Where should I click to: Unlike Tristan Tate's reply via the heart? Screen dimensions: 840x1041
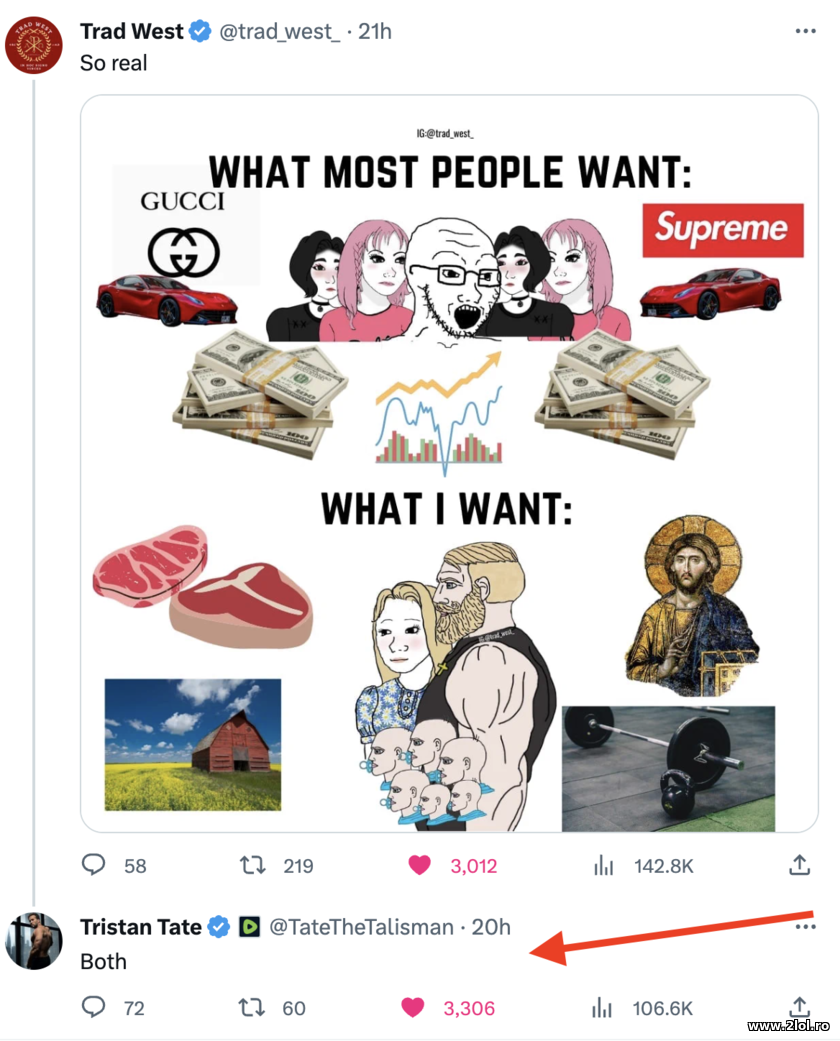[412, 1008]
